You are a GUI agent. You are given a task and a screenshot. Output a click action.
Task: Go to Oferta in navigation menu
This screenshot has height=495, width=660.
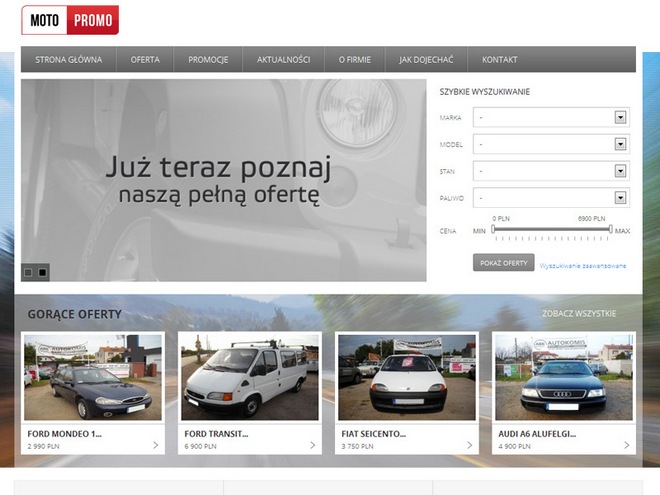click(145, 60)
